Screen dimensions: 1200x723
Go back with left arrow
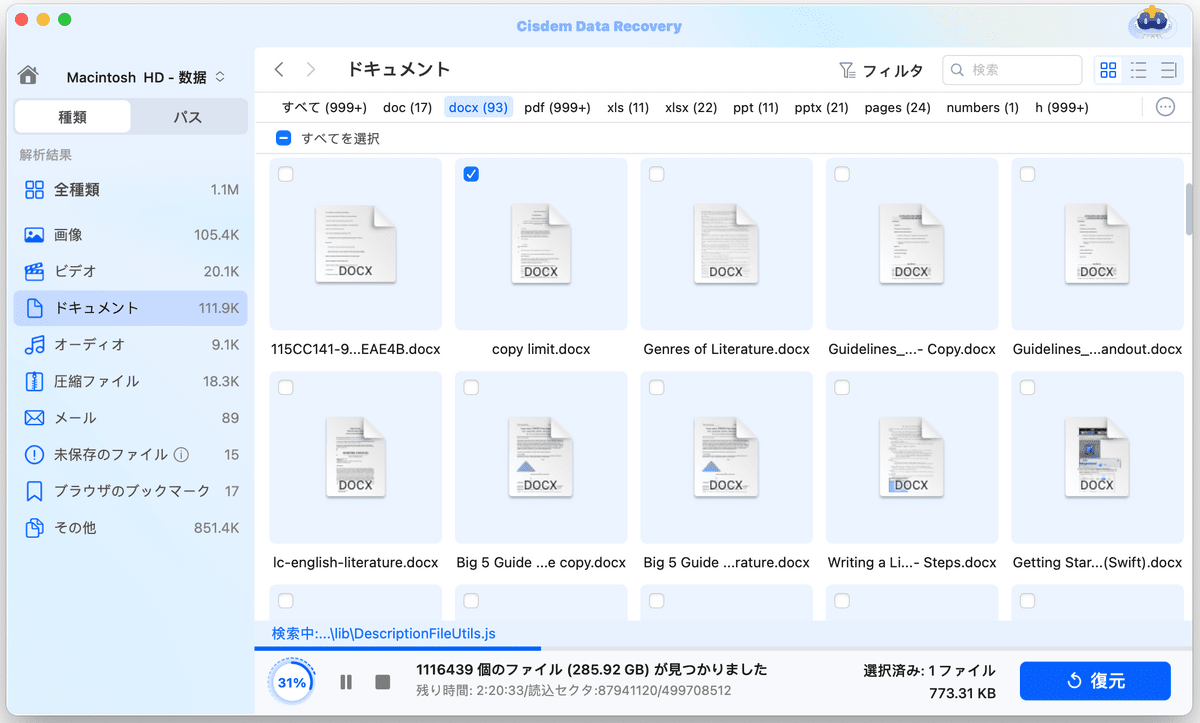click(x=280, y=70)
